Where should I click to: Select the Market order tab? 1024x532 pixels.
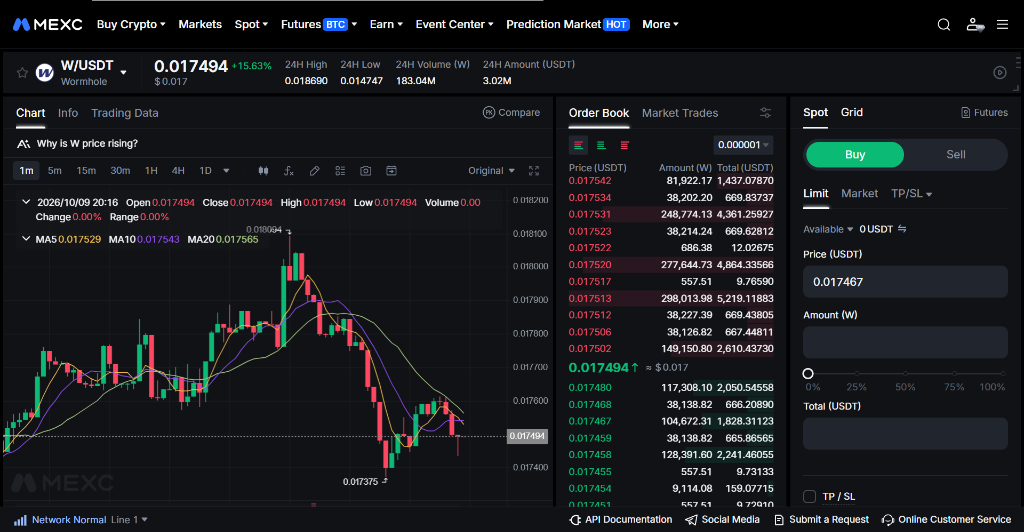pos(859,194)
